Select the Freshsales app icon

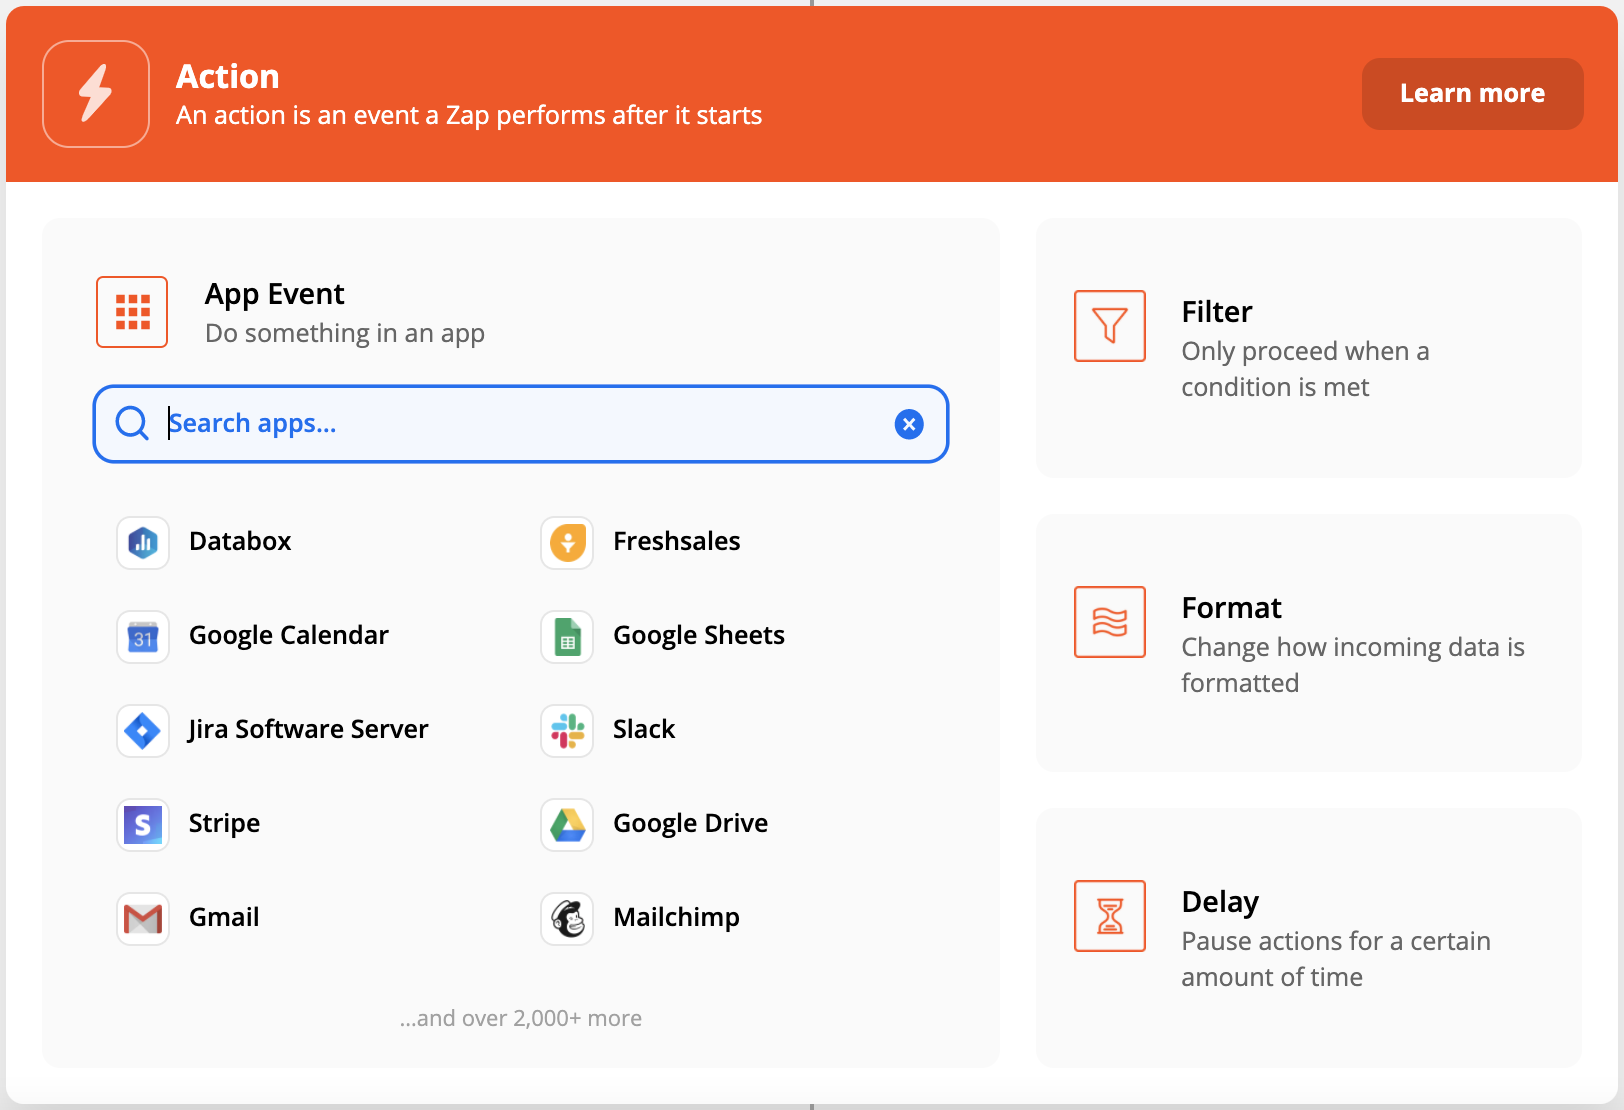pyautogui.click(x=567, y=543)
